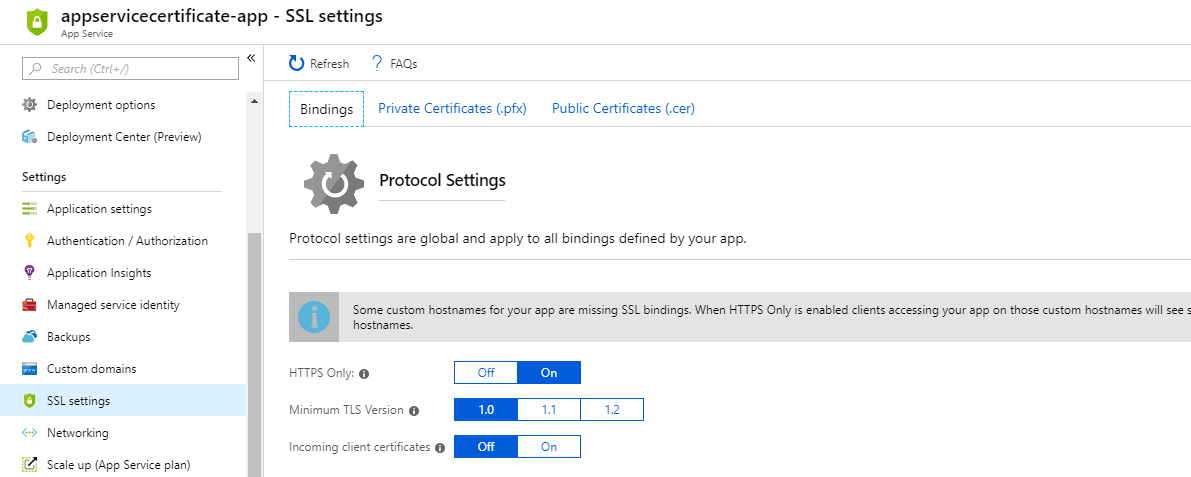Click the sidebar vertical scrollbar
This screenshot has width=1191, height=477.
click(254, 350)
